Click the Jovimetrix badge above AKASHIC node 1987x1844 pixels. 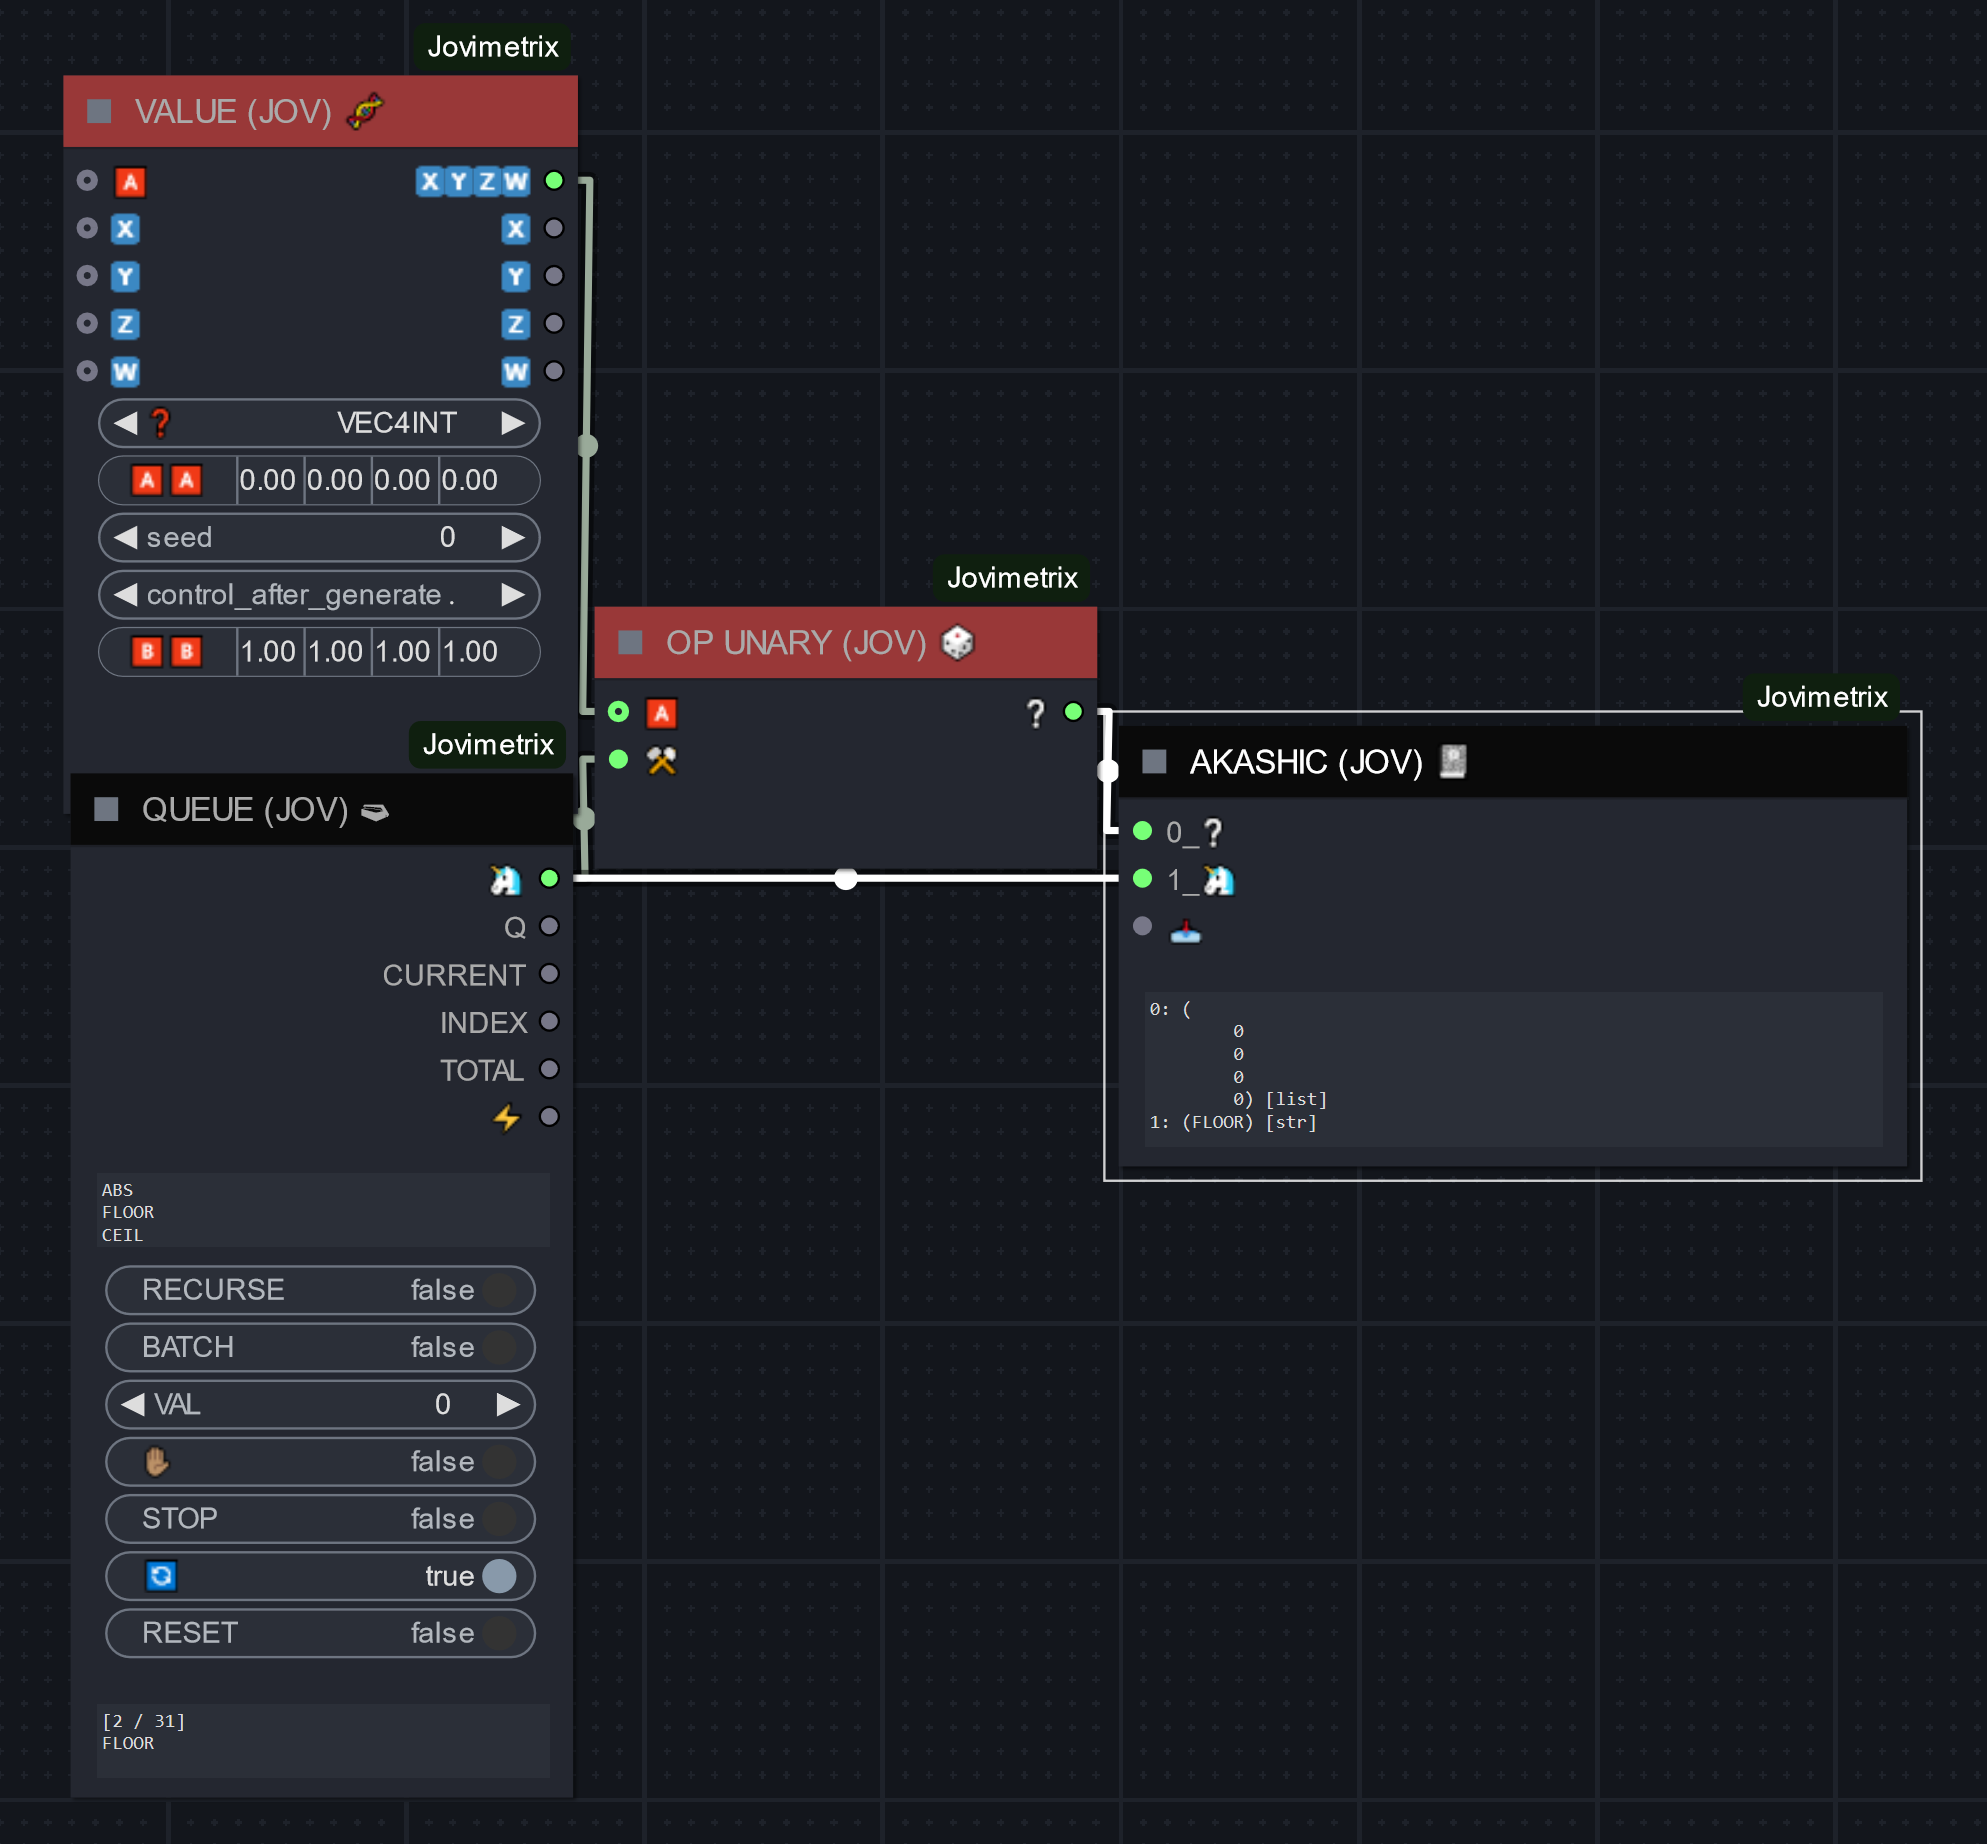click(1821, 697)
